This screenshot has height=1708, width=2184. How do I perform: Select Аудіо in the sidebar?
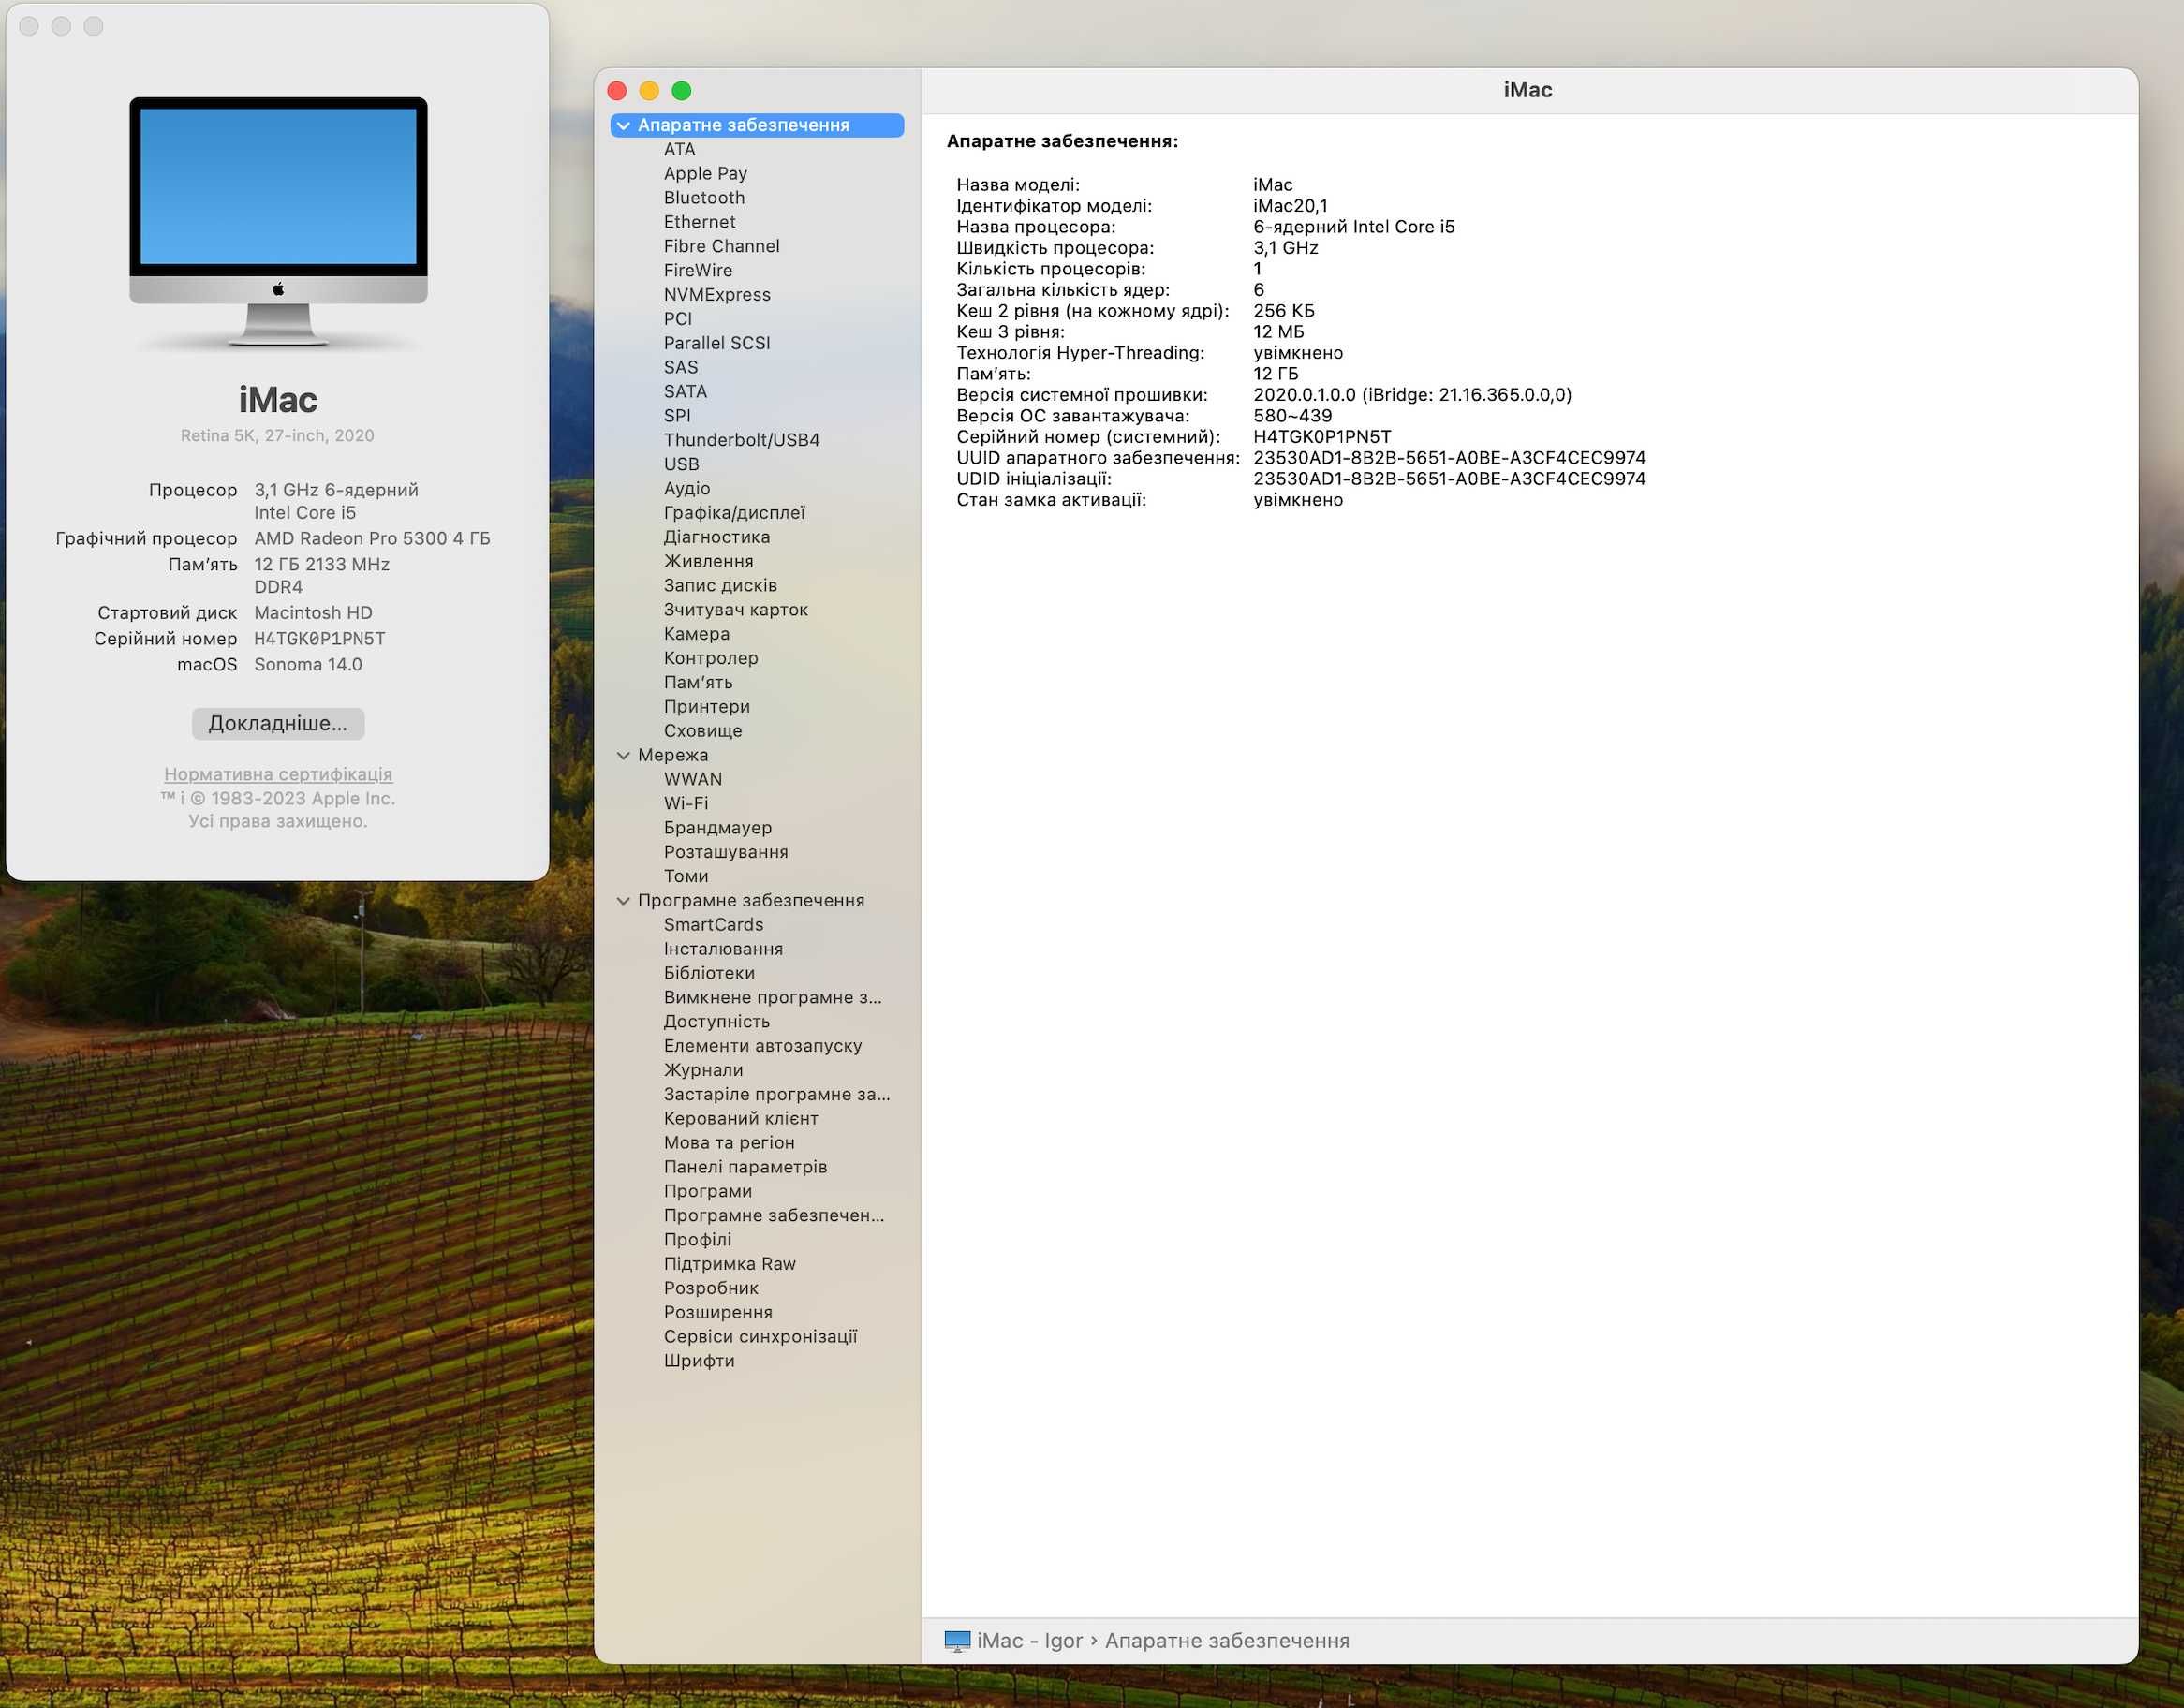[686, 489]
